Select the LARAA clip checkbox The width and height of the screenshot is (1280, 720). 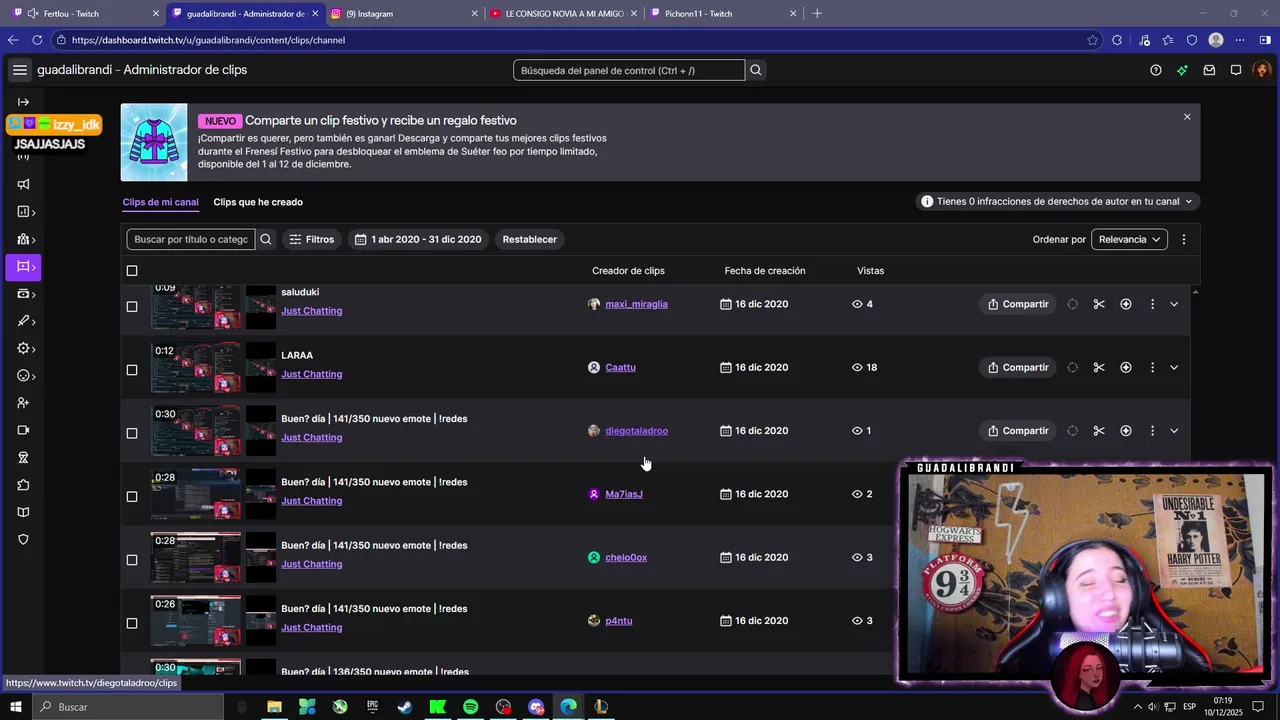(x=132, y=370)
